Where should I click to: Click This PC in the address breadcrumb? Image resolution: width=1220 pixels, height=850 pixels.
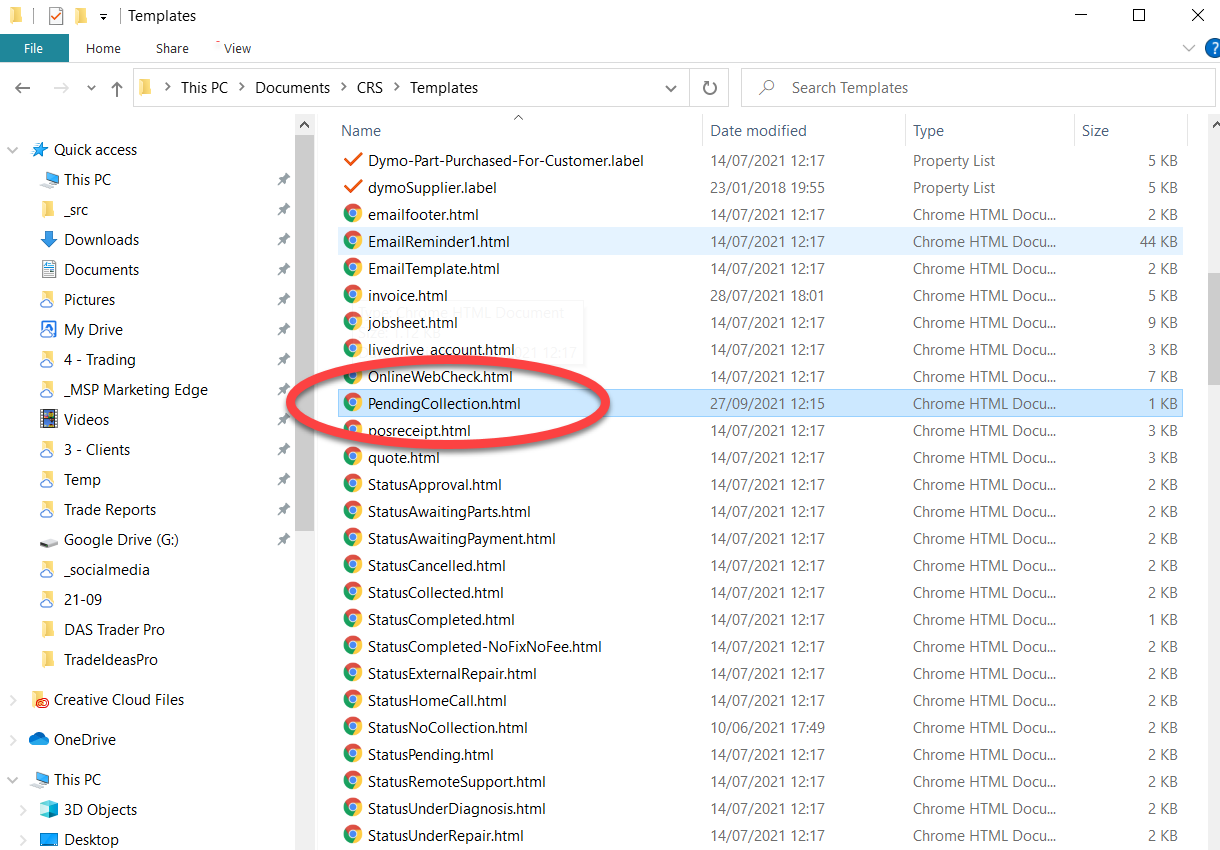coord(204,88)
